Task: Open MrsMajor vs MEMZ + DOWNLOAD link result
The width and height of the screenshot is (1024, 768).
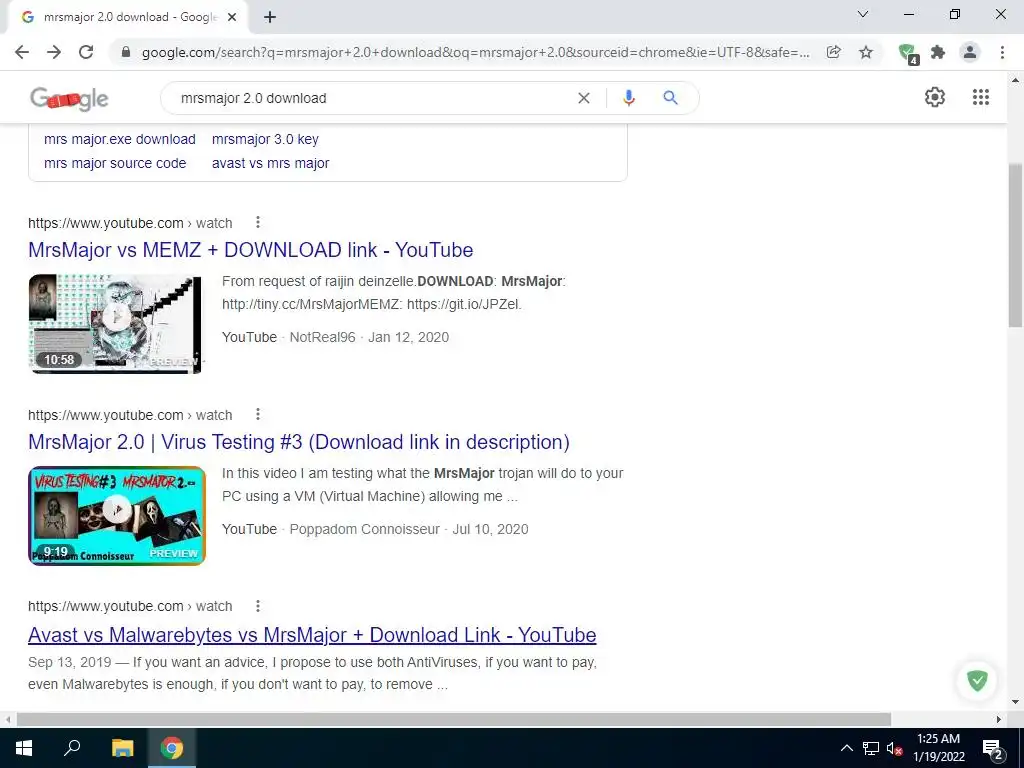Action: click(x=251, y=250)
